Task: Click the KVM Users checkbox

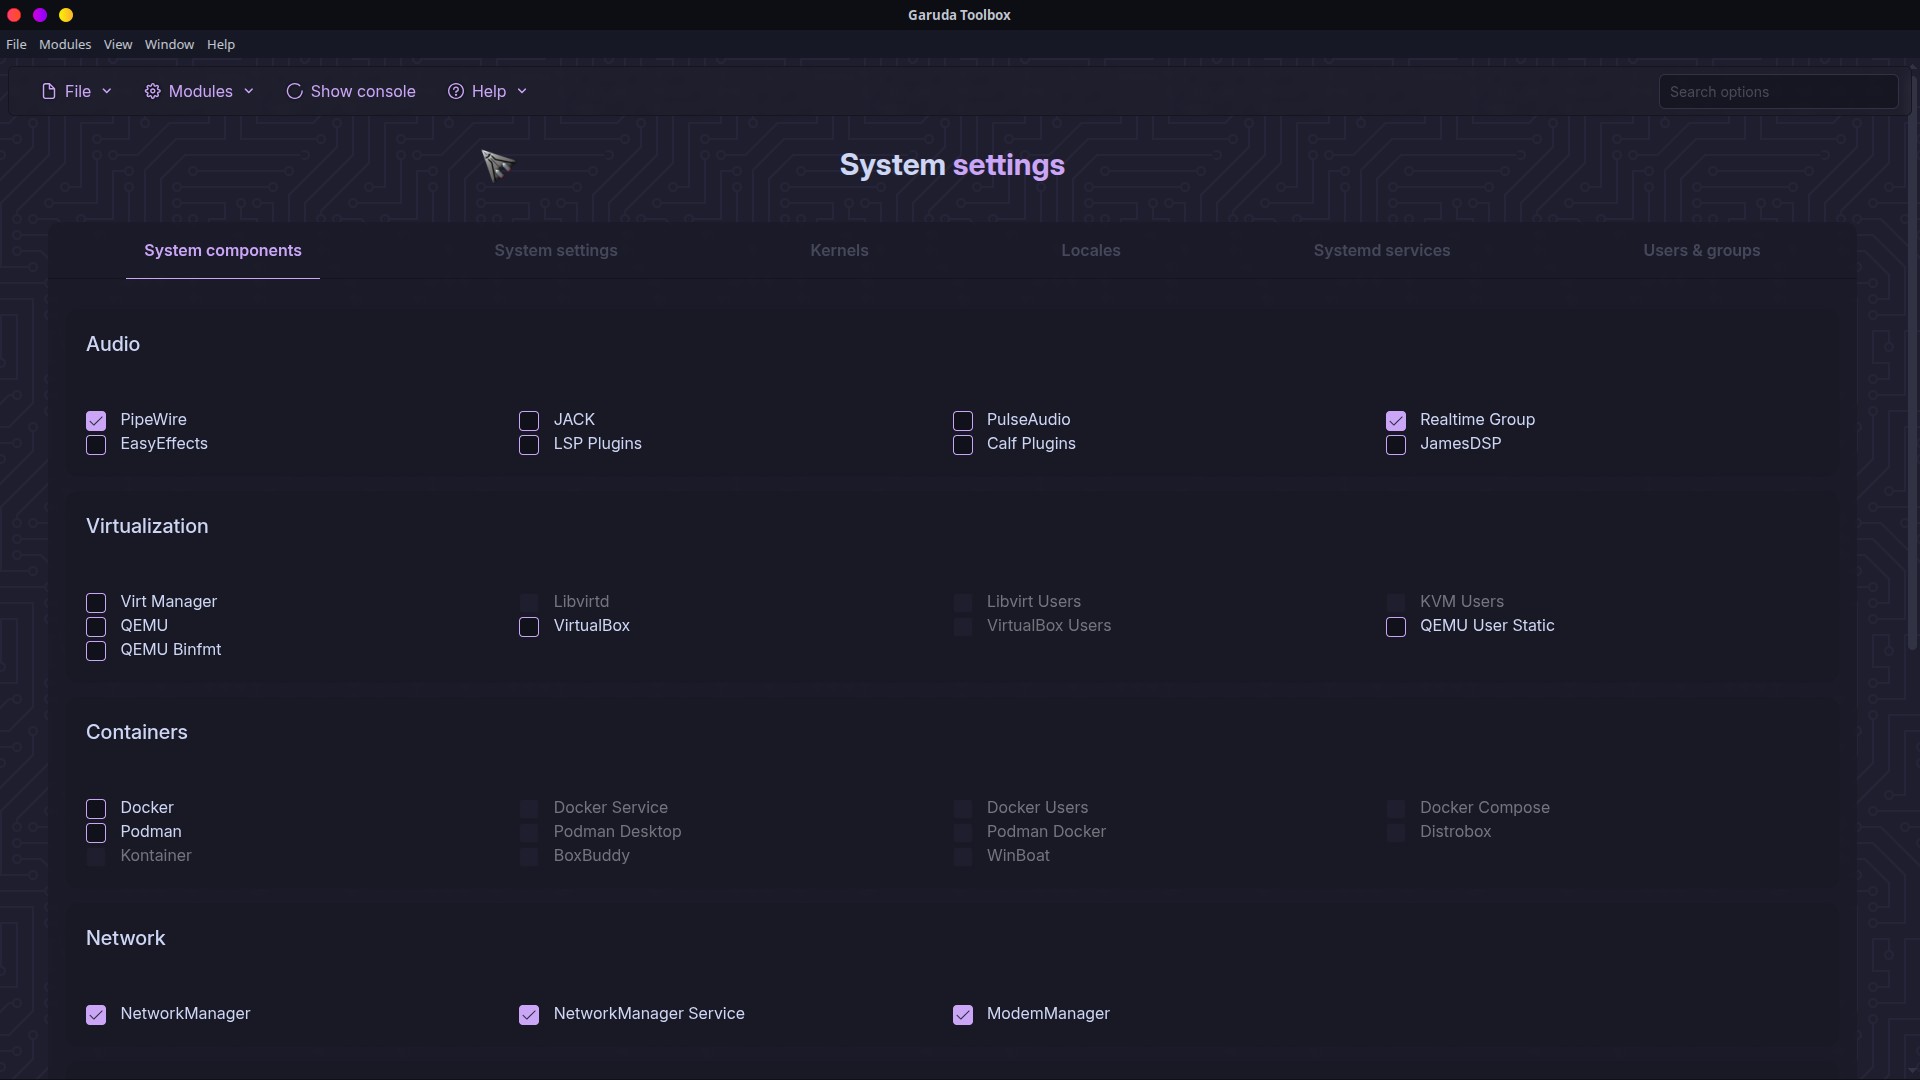Action: pyautogui.click(x=1396, y=602)
